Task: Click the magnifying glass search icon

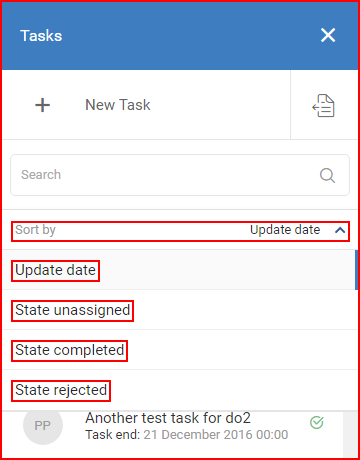Action: [x=327, y=175]
